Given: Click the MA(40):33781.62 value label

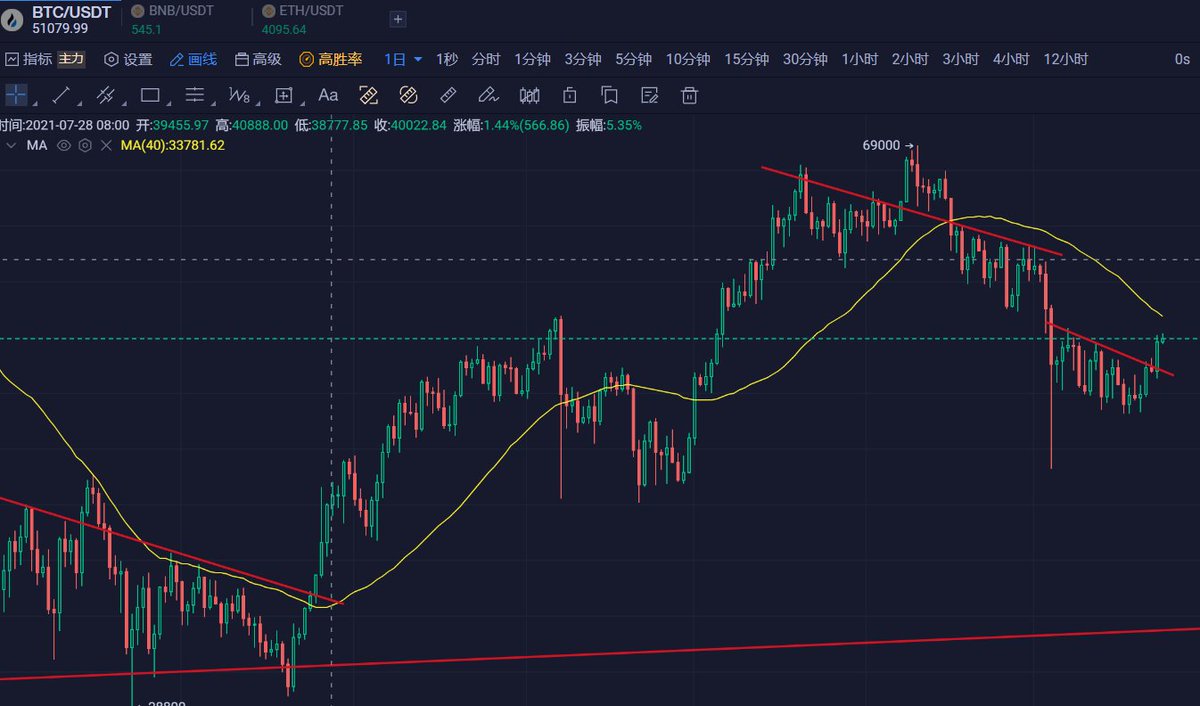Looking at the screenshot, I should pos(172,145).
